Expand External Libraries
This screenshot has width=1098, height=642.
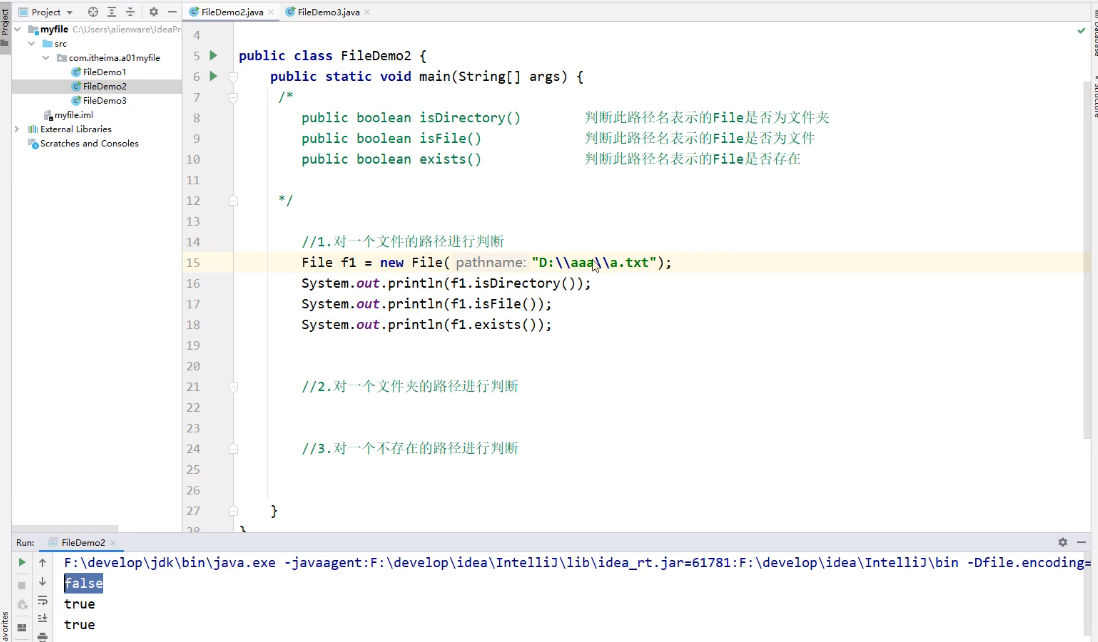click(x=16, y=128)
